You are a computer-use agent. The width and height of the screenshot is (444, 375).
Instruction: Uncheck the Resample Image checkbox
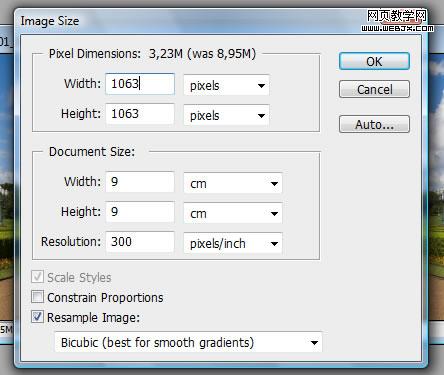[37, 317]
